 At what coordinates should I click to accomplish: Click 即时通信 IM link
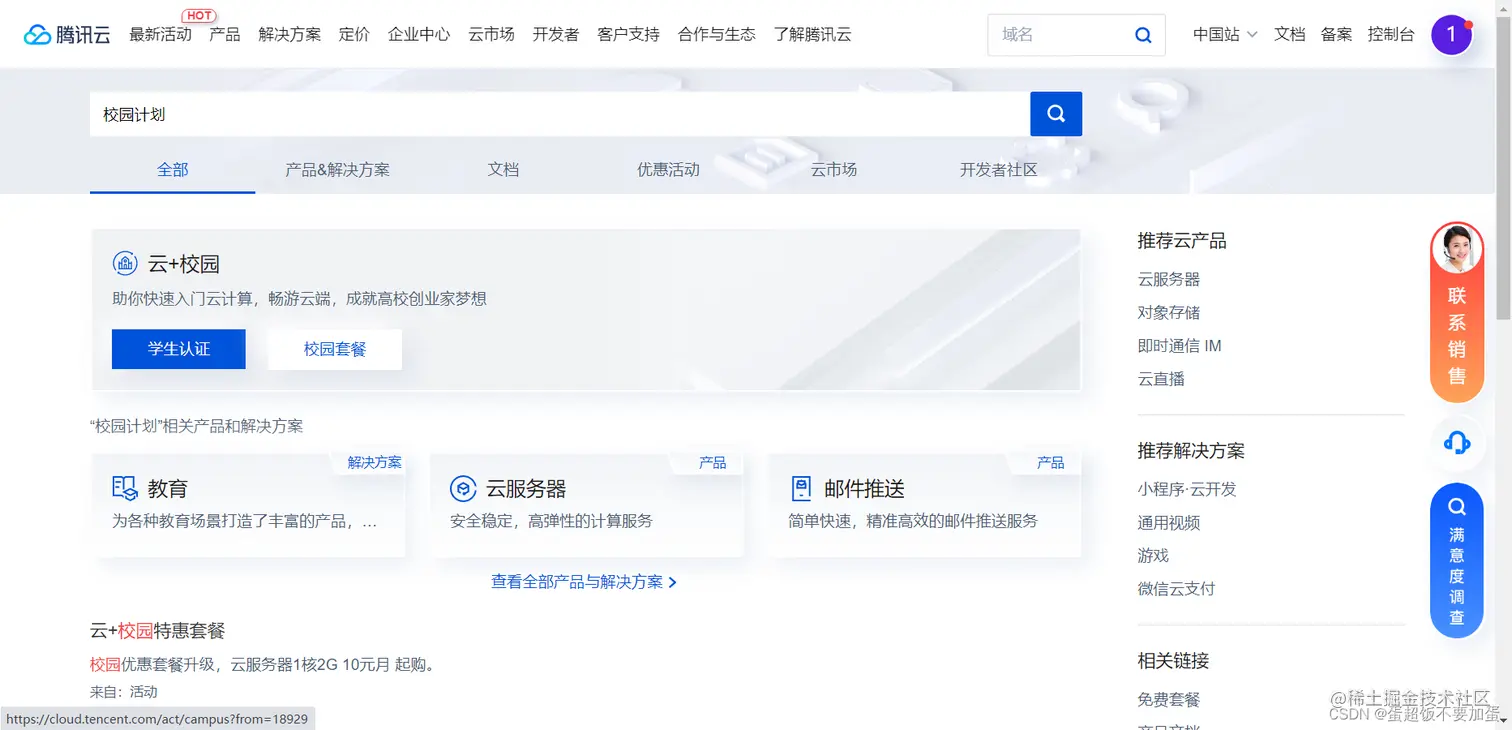click(1180, 345)
